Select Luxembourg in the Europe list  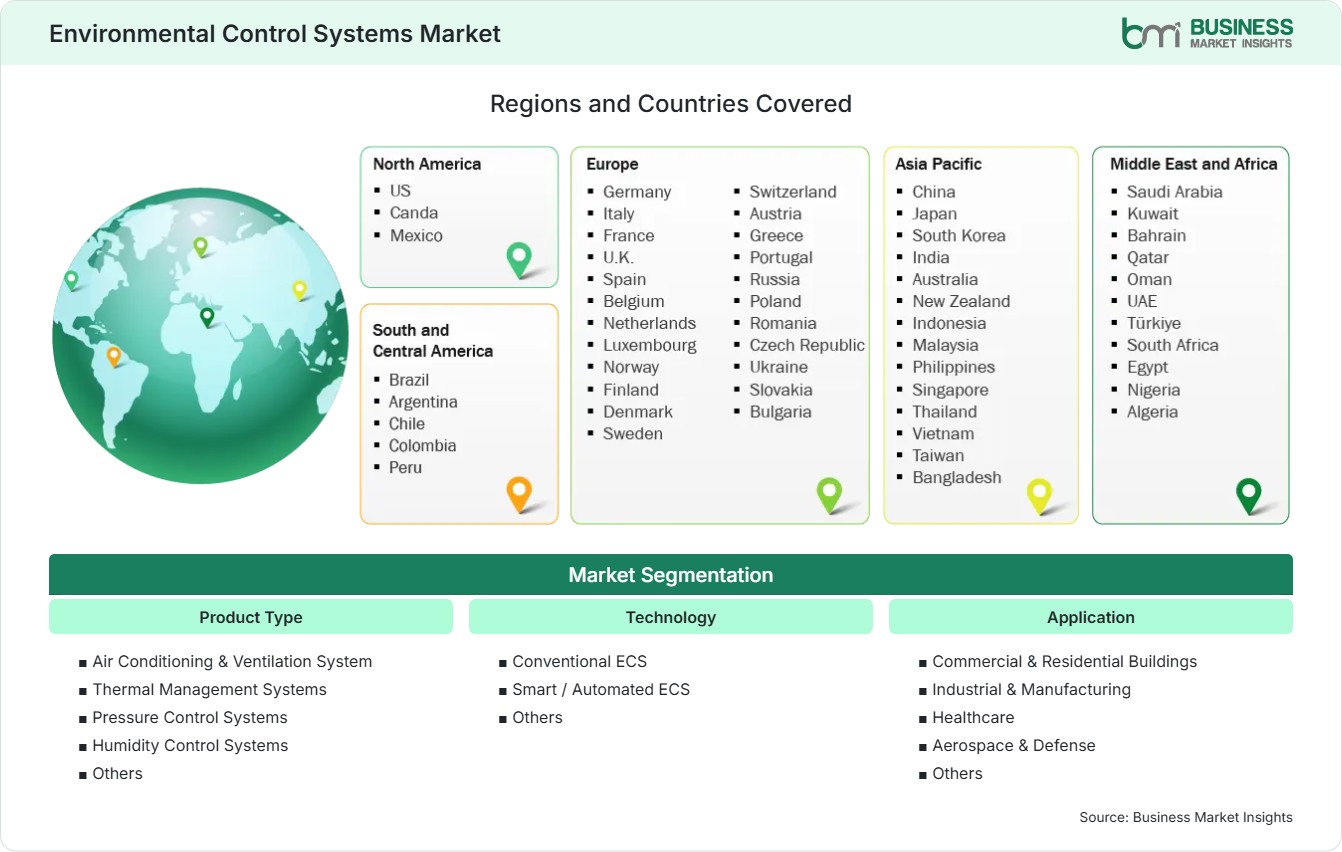650,345
